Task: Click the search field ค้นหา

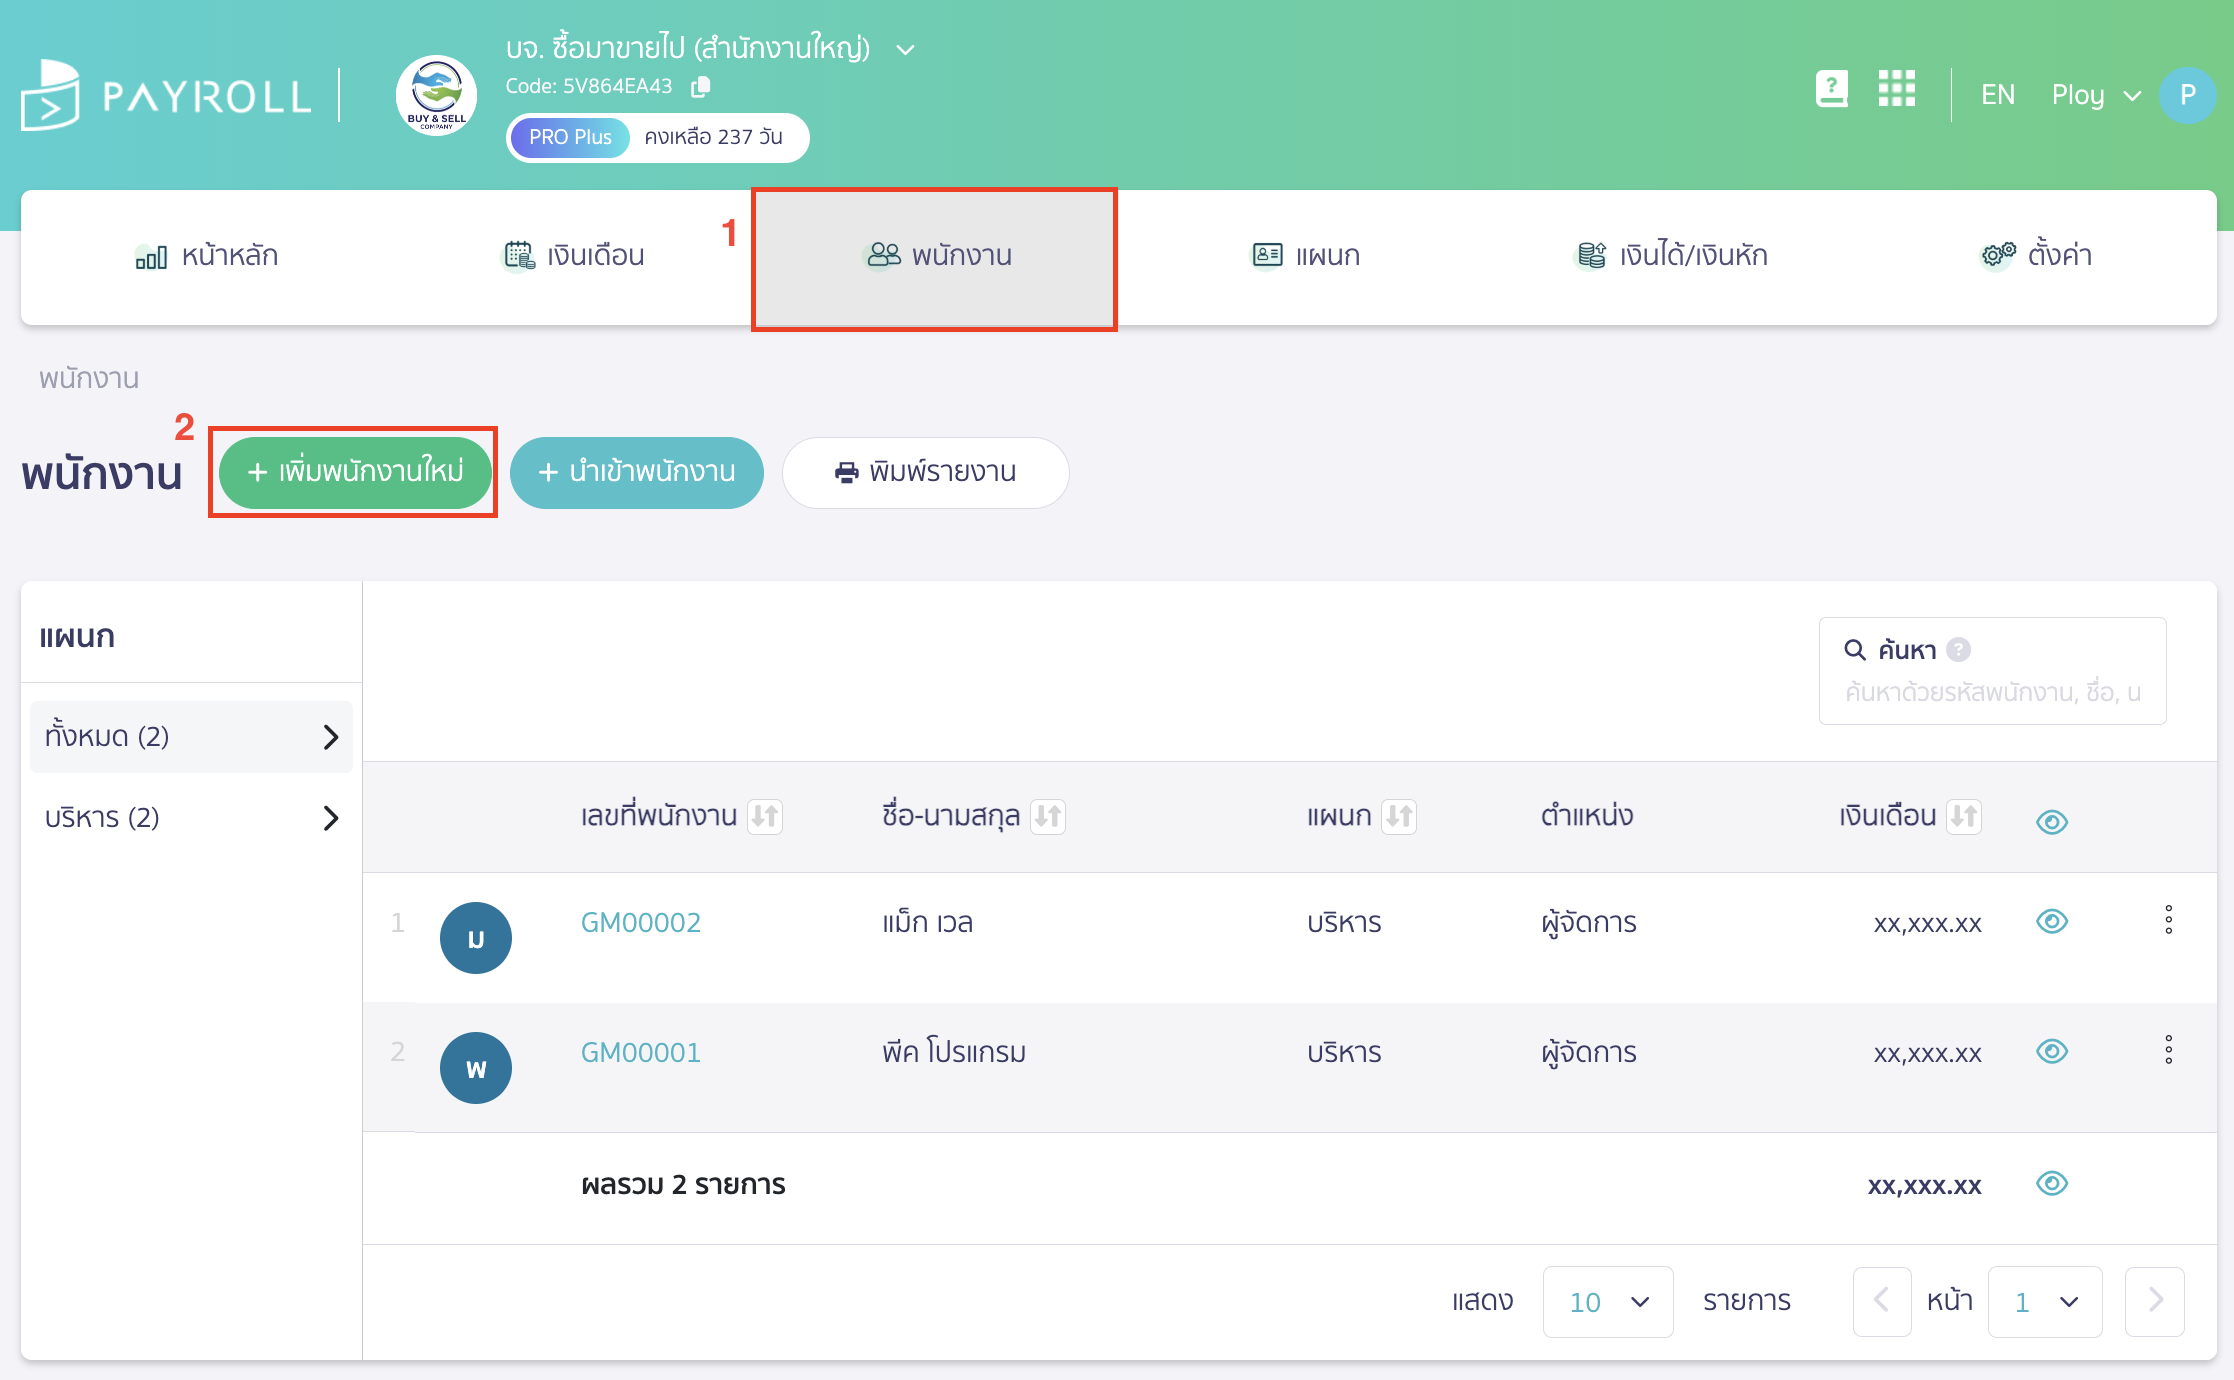Action: click(x=1991, y=690)
